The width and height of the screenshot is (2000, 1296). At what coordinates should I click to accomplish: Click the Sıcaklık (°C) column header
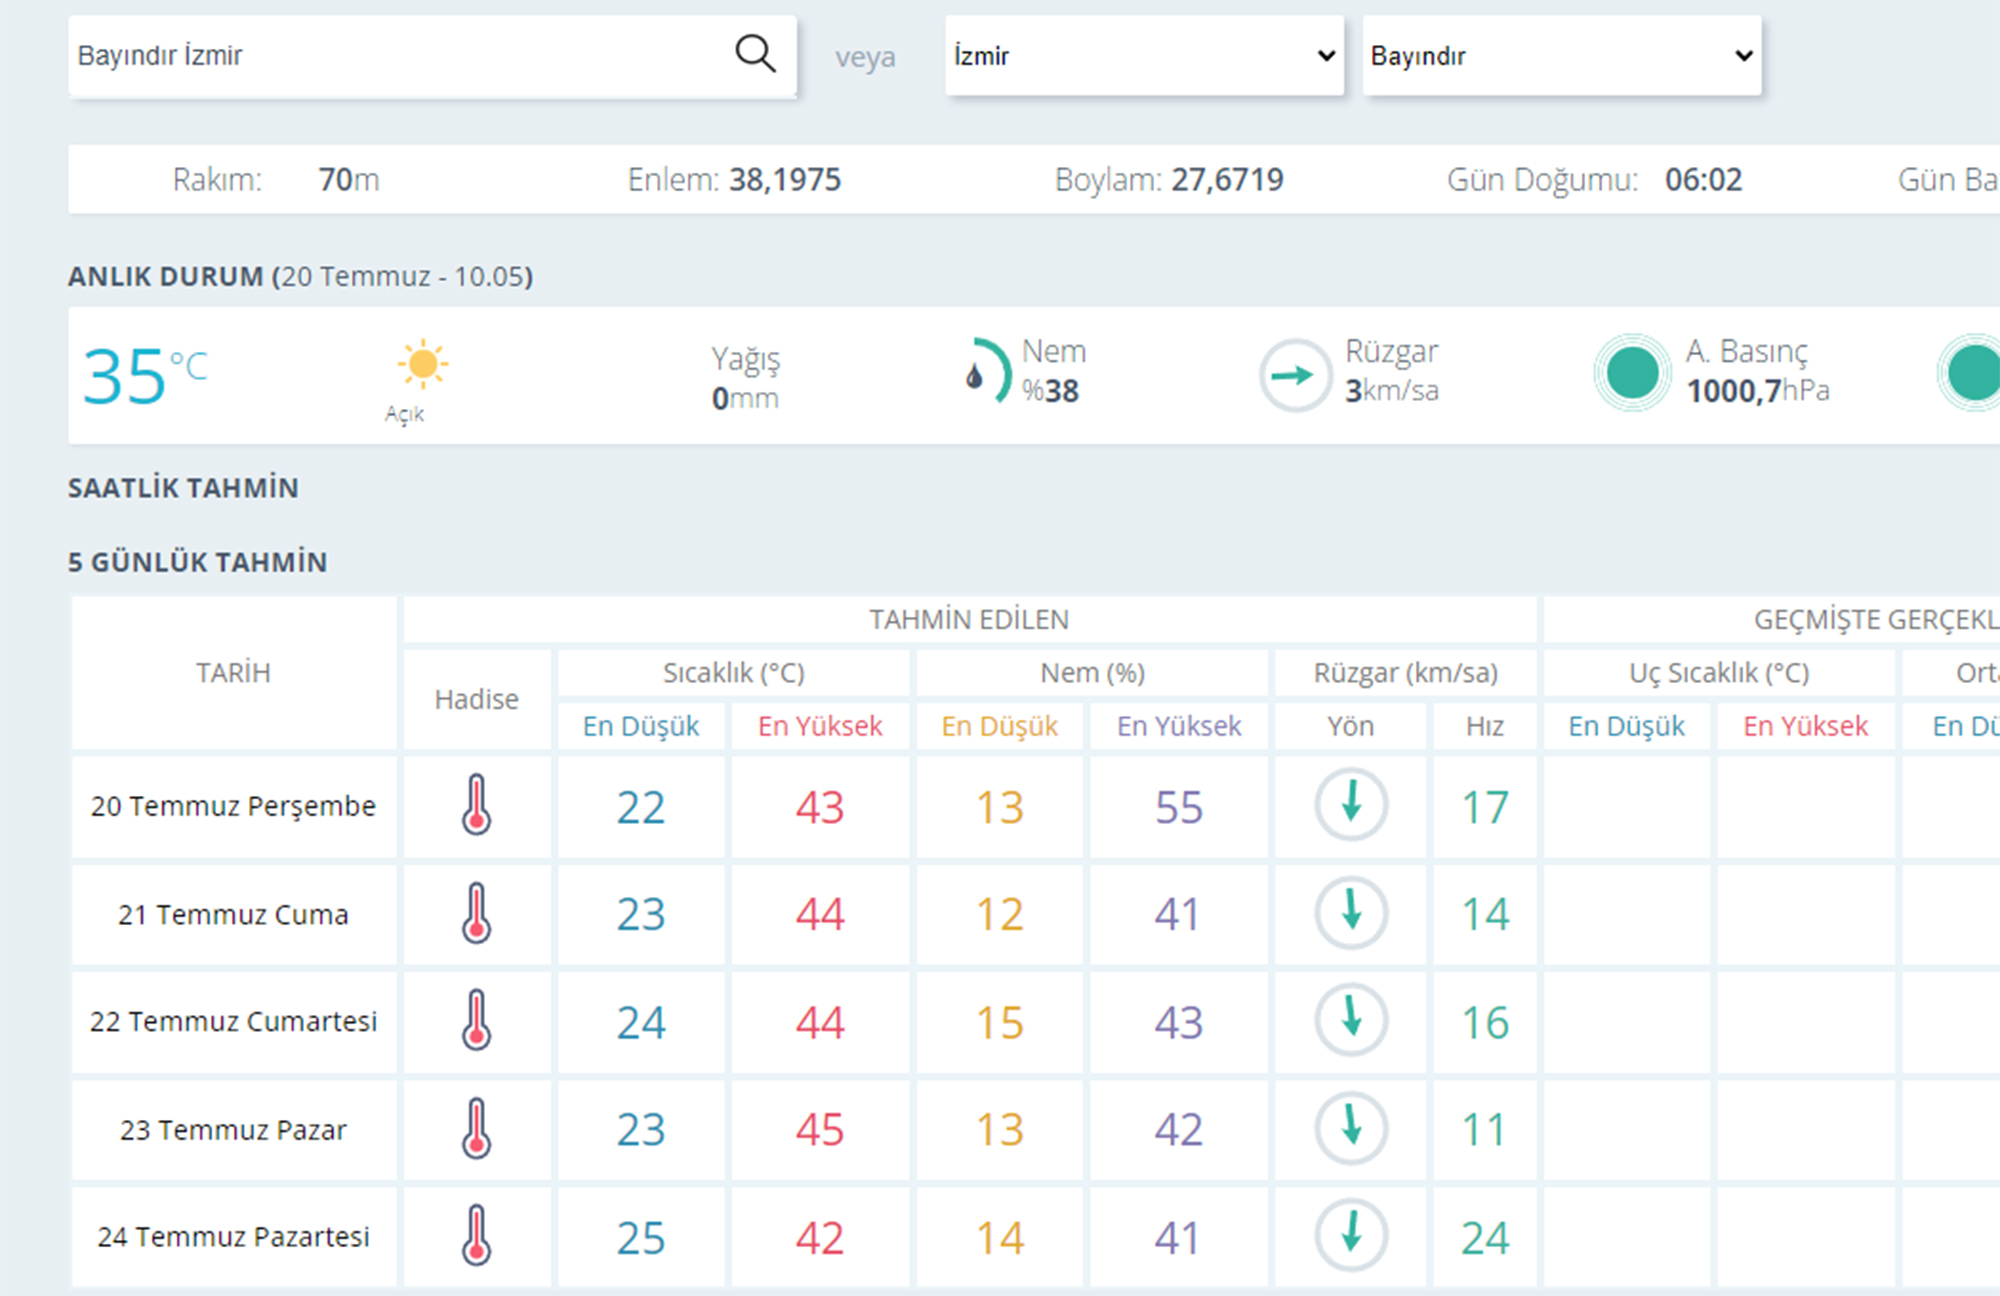coord(733,673)
